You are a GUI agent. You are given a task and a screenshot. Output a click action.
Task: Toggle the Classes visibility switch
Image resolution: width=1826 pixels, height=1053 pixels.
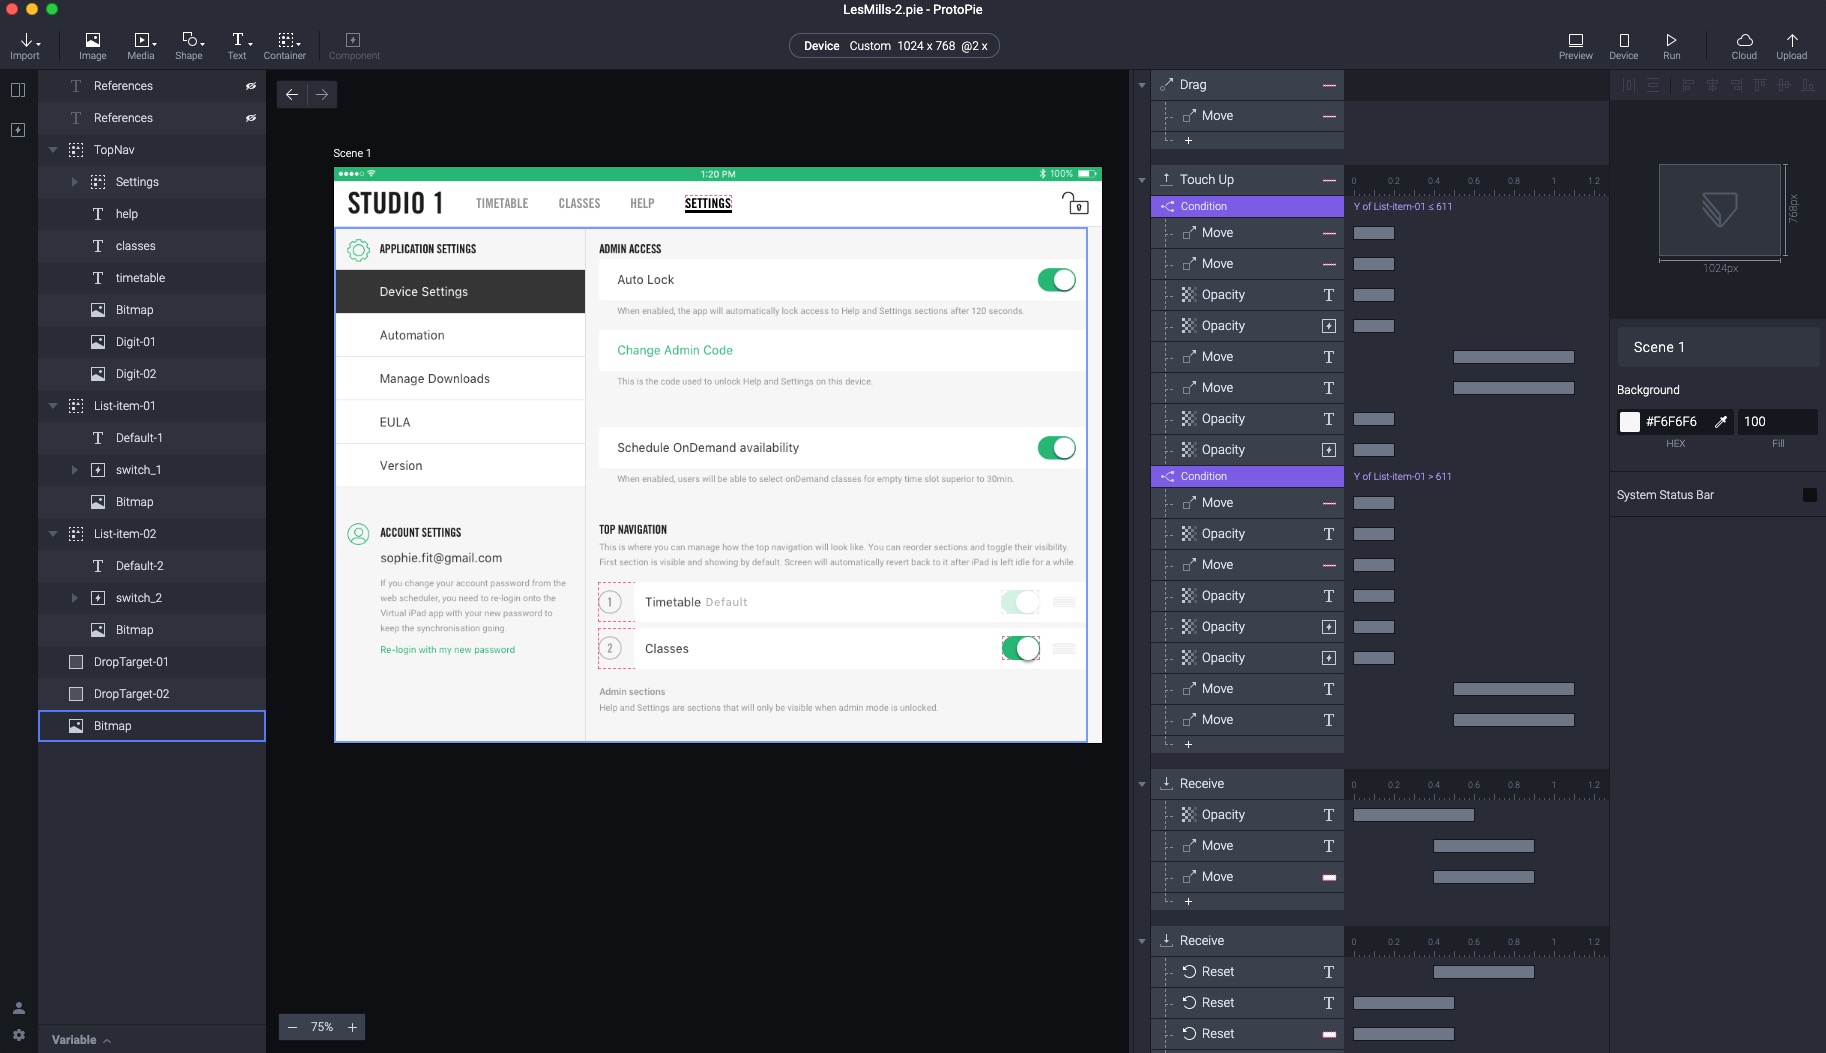click(1021, 649)
